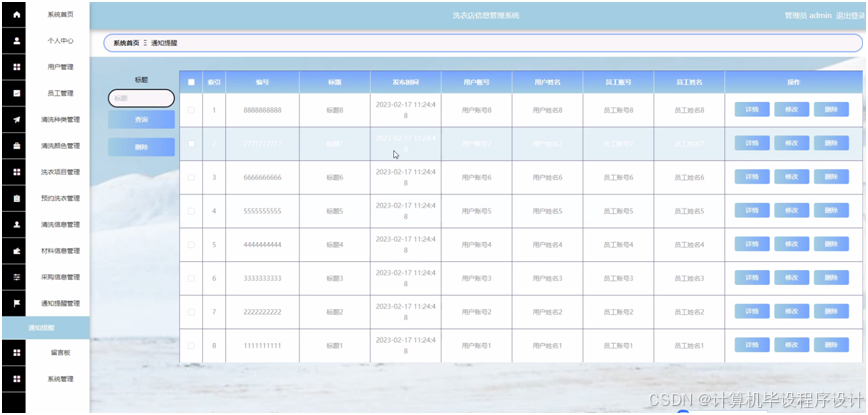
Task: Click 修改 for row 标题6
Action: pos(792,177)
